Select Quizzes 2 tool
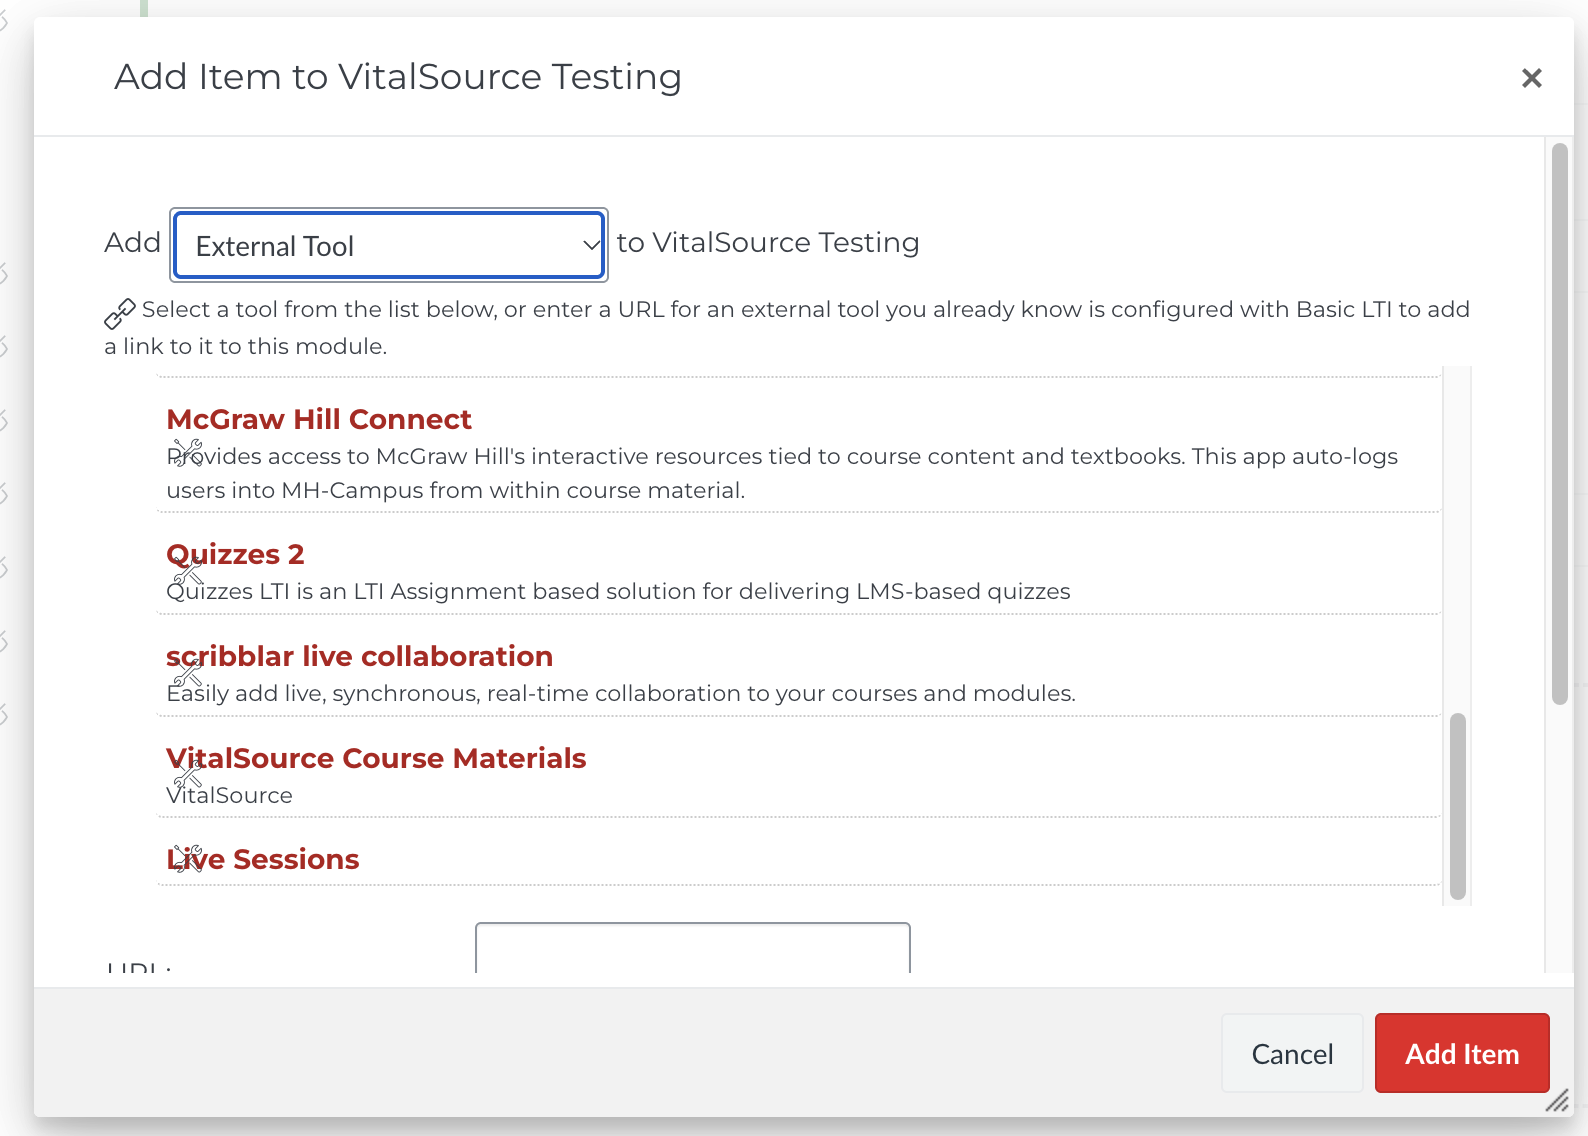 click(x=235, y=554)
